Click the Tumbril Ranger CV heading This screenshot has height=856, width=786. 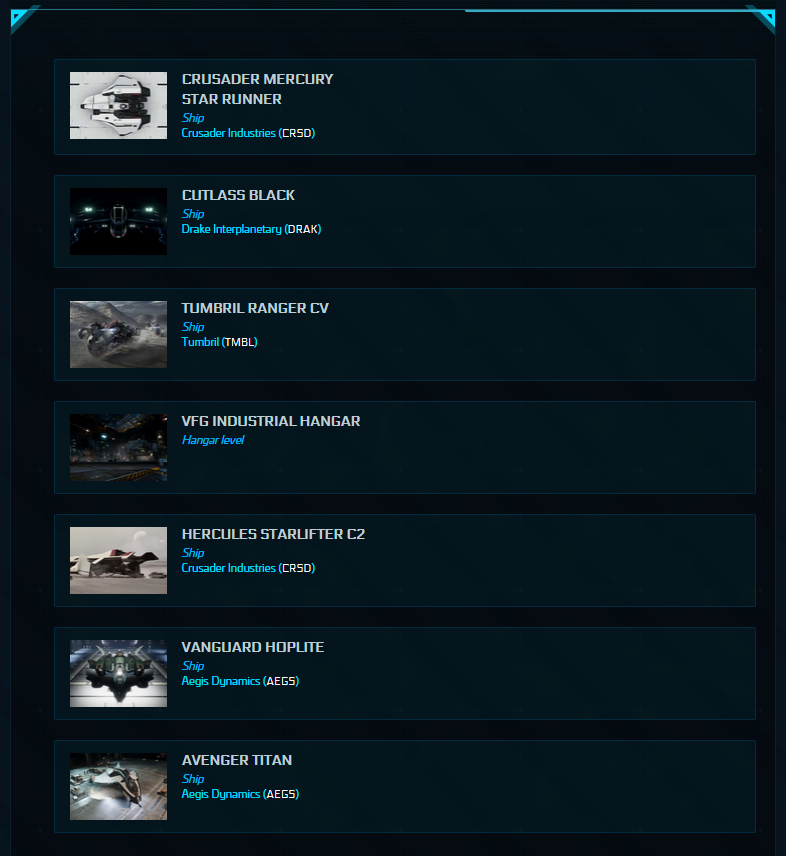[255, 308]
